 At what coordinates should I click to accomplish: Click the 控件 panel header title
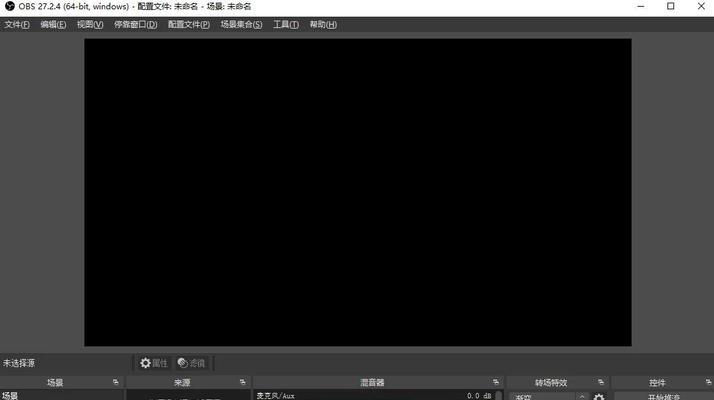pyautogui.click(x=657, y=383)
